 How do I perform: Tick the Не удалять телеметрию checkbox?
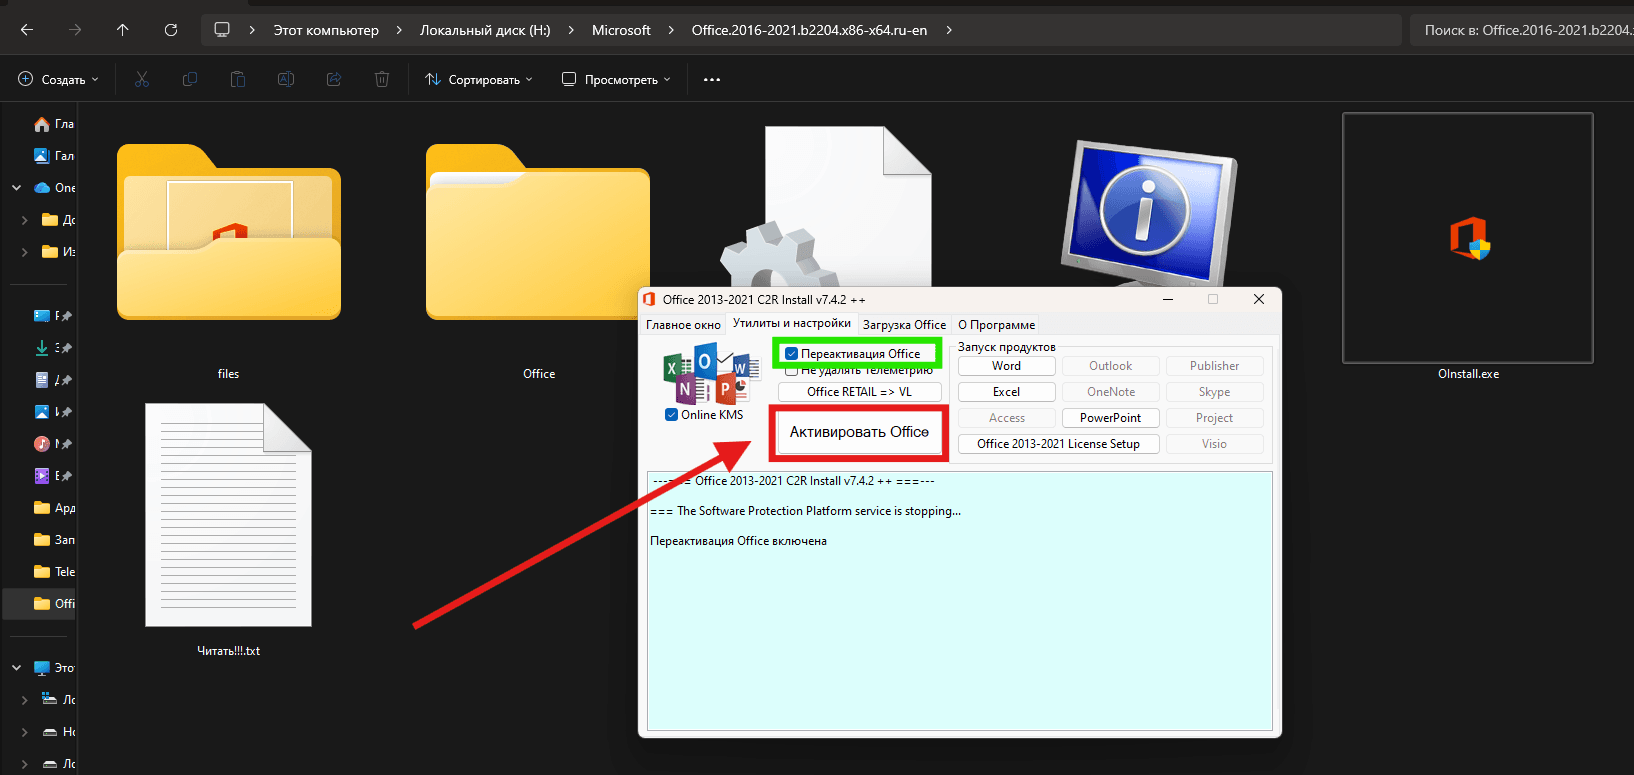click(792, 370)
